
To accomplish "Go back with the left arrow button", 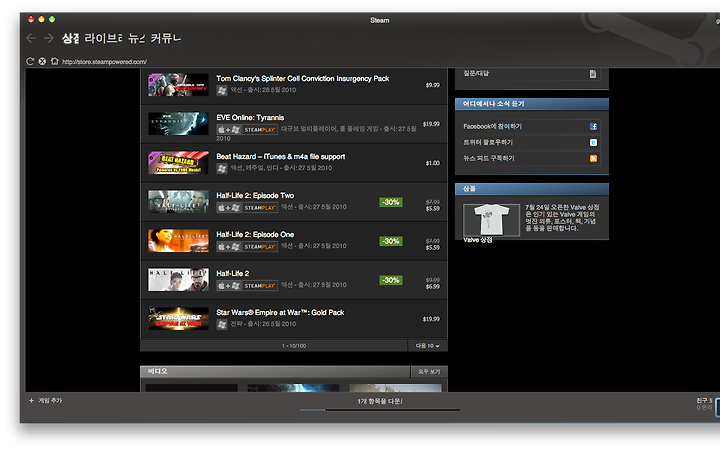I will [x=31, y=38].
